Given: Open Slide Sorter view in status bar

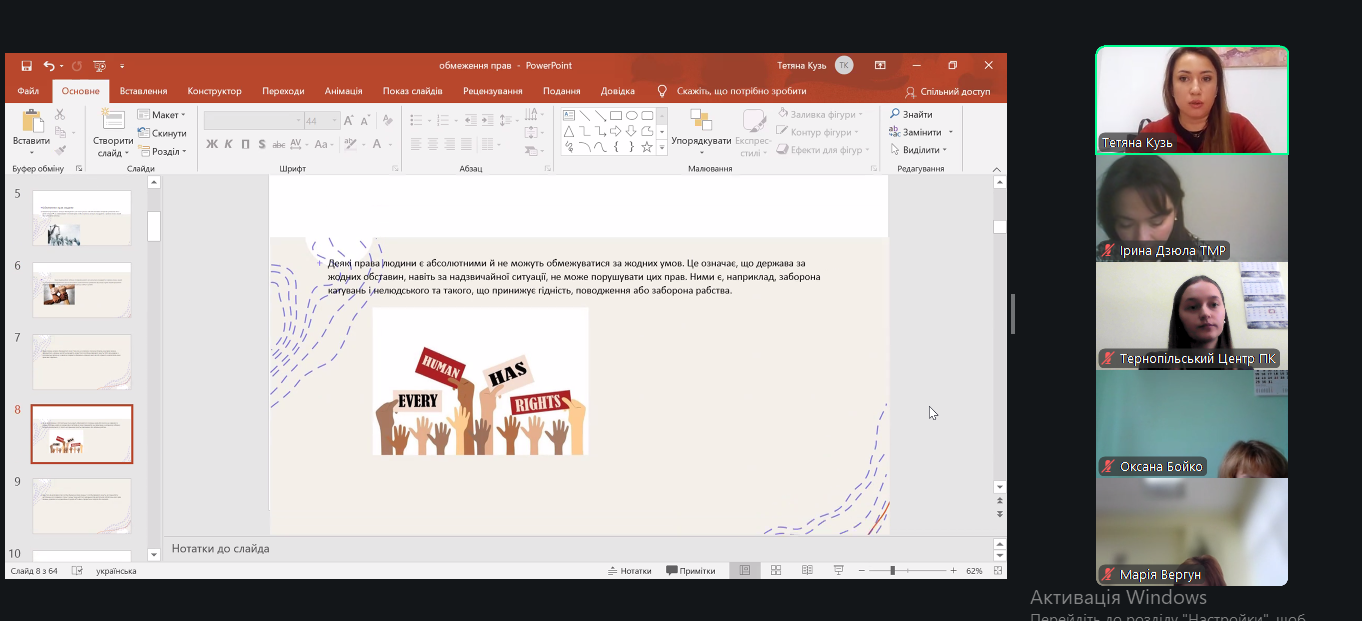Looking at the screenshot, I should pyautogui.click(x=775, y=571).
